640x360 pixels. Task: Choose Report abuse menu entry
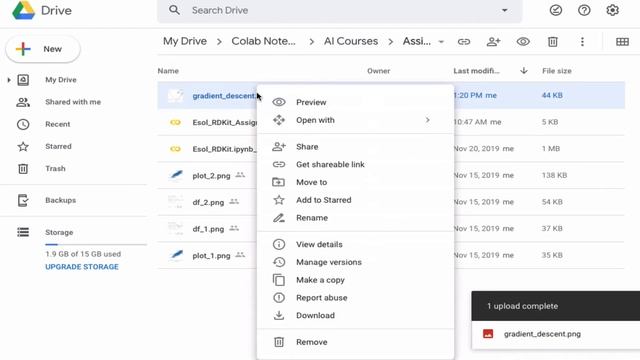(x=356, y=298)
